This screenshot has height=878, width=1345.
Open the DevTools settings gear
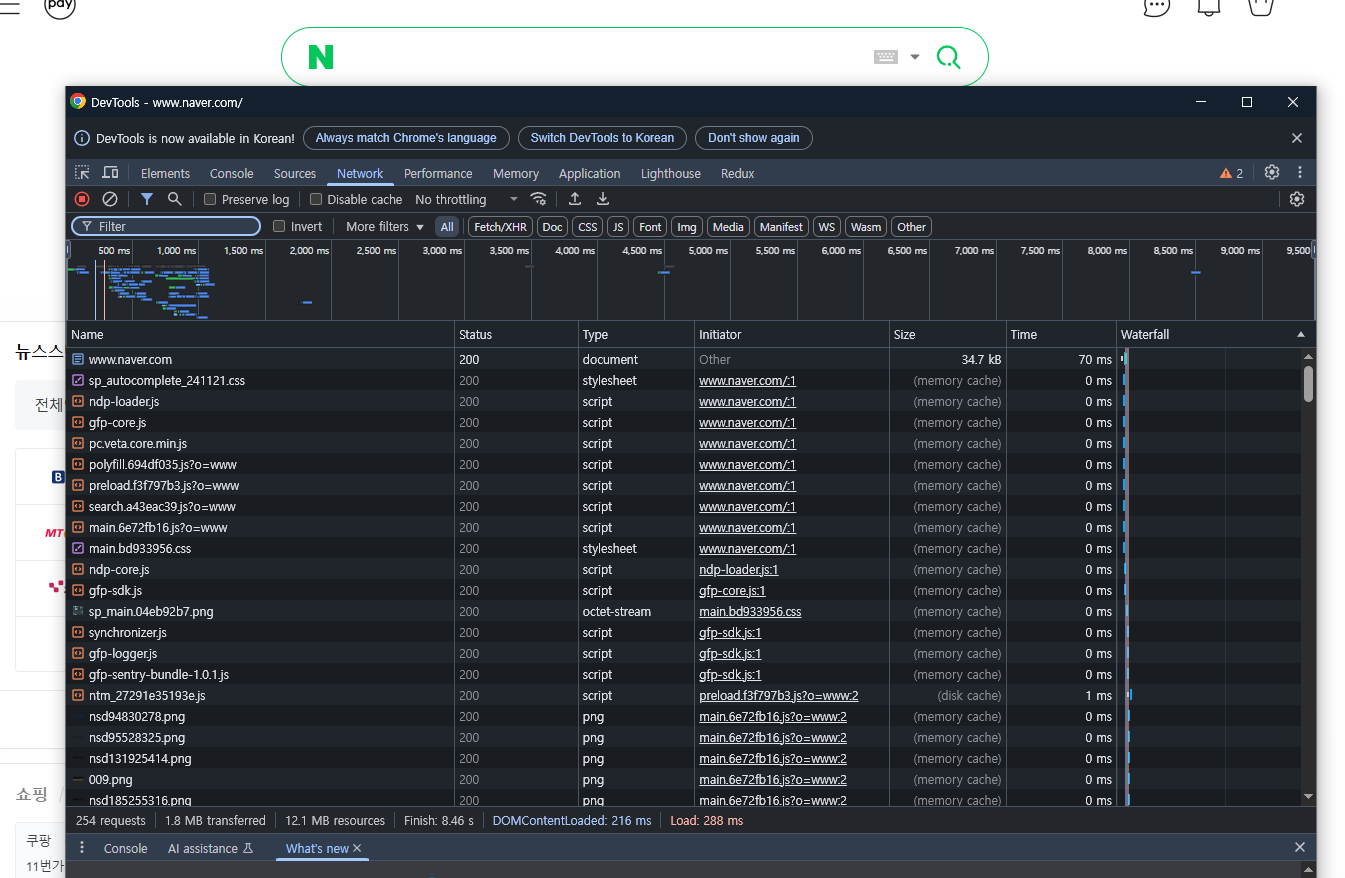(1272, 172)
